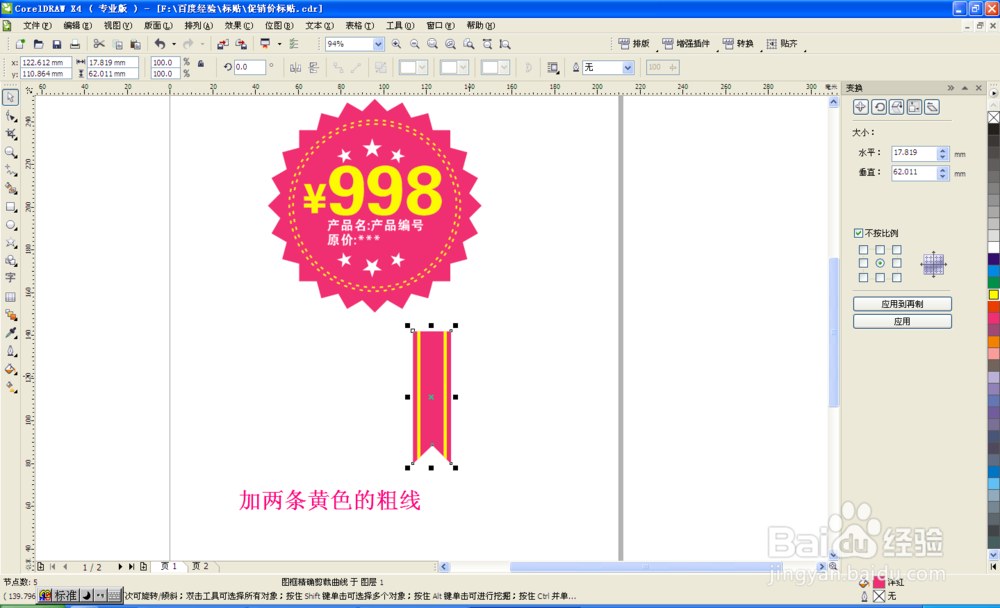Select the yellow swatch in the color palette
This screenshot has width=1000, height=608.
pos(993,296)
